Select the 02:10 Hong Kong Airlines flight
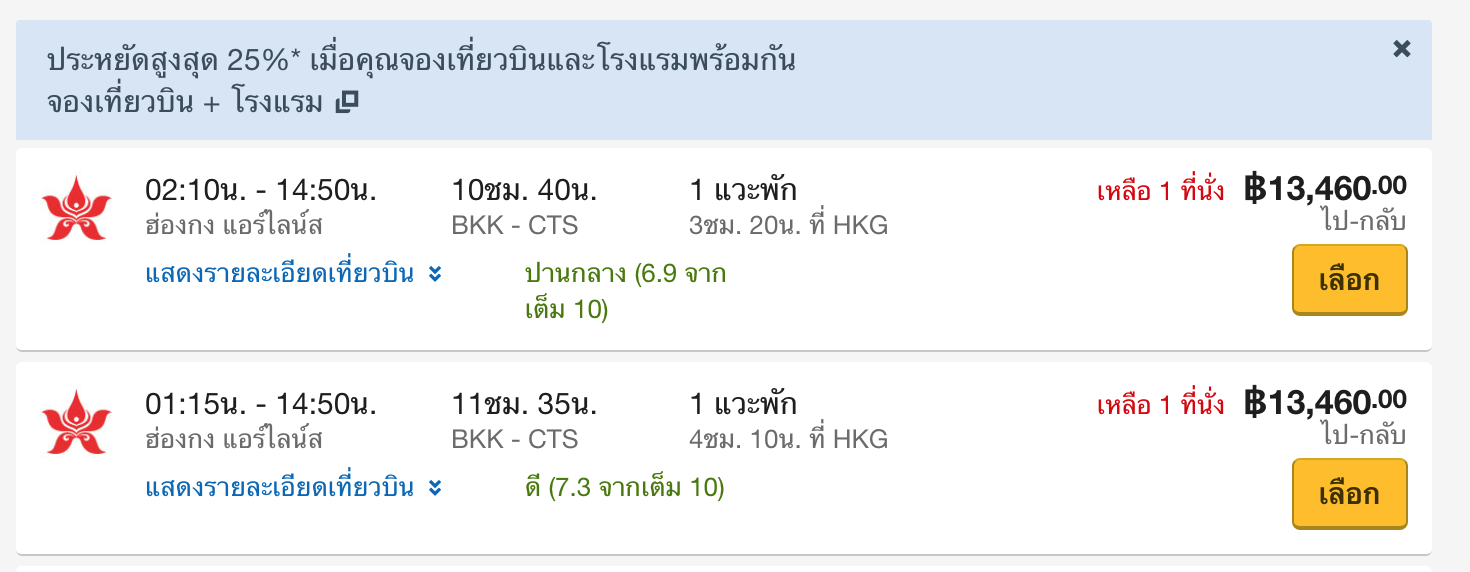The image size is (1470, 572). tap(1349, 280)
